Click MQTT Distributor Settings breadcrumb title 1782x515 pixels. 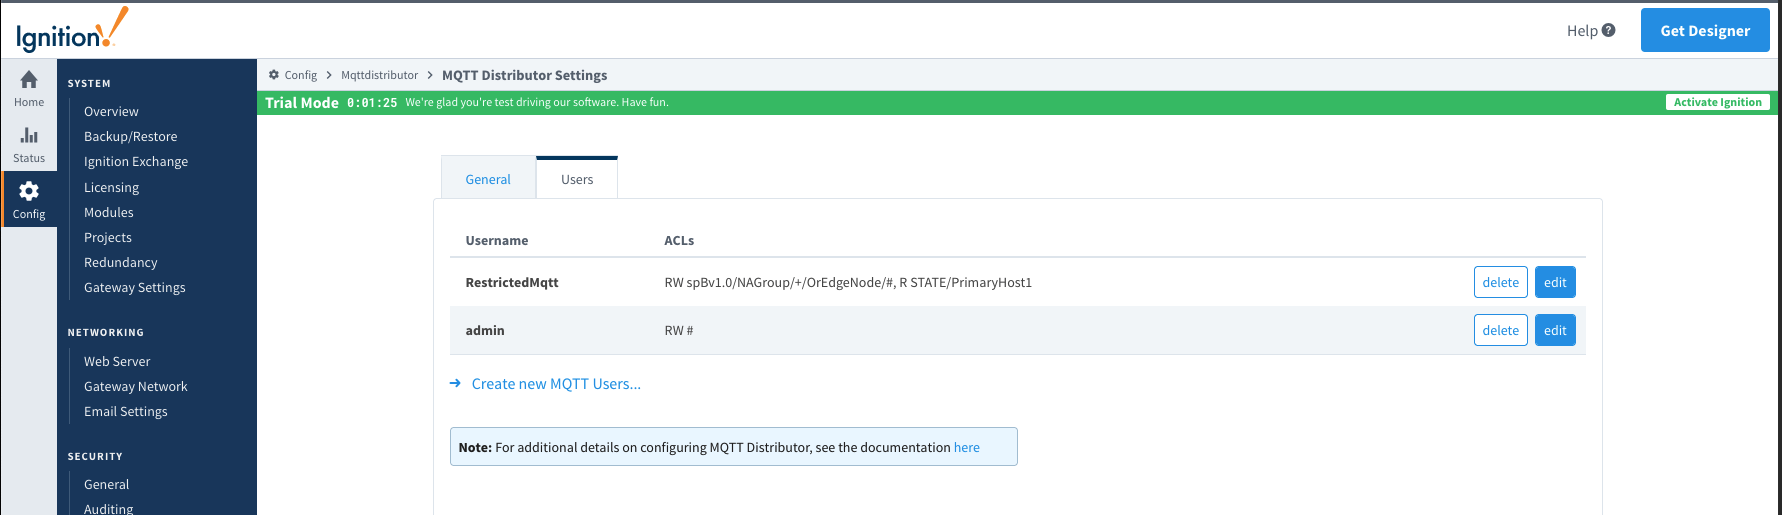tap(525, 75)
